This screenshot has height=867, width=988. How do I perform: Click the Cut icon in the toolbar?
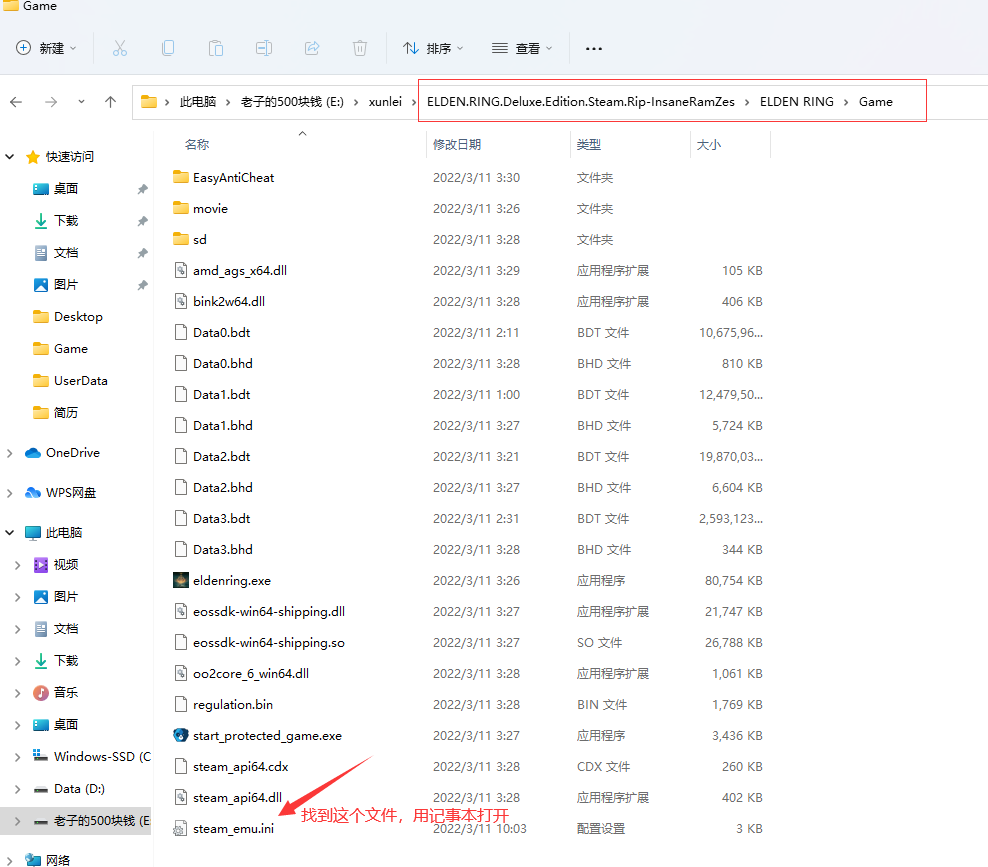pos(120,48)
